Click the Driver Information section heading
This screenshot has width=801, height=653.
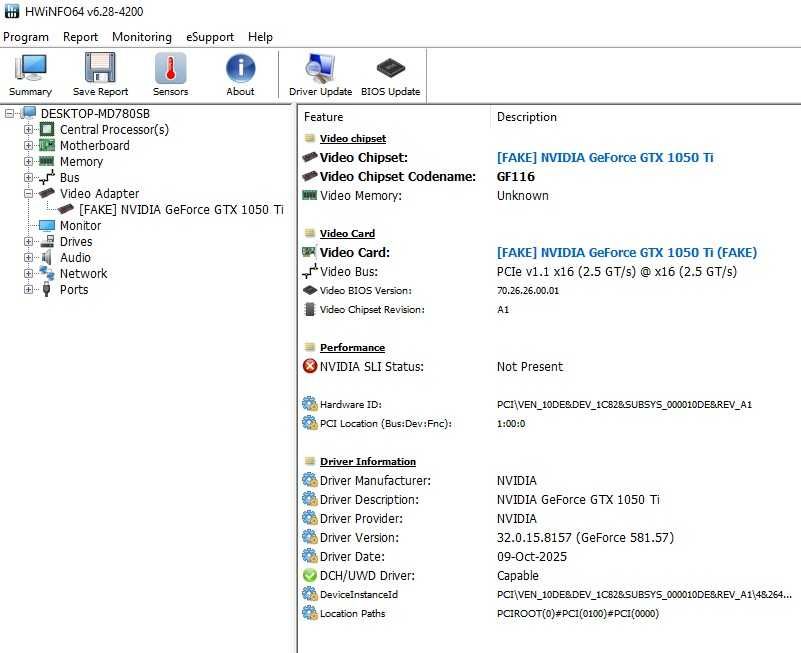[x=368, y=461]
